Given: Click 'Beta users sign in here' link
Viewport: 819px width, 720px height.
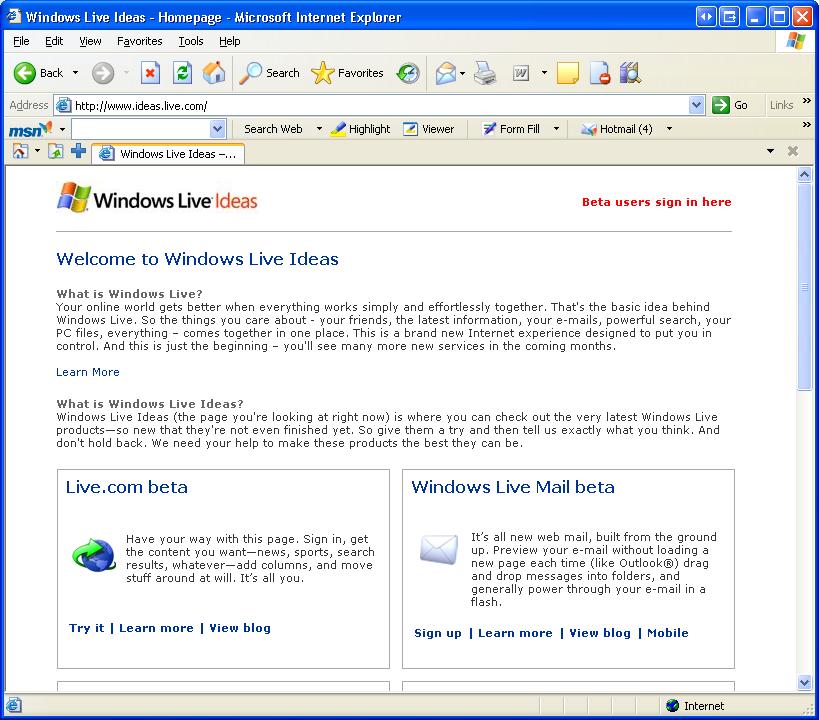Looking at the screenshot, I should click(x=657, y=202).
